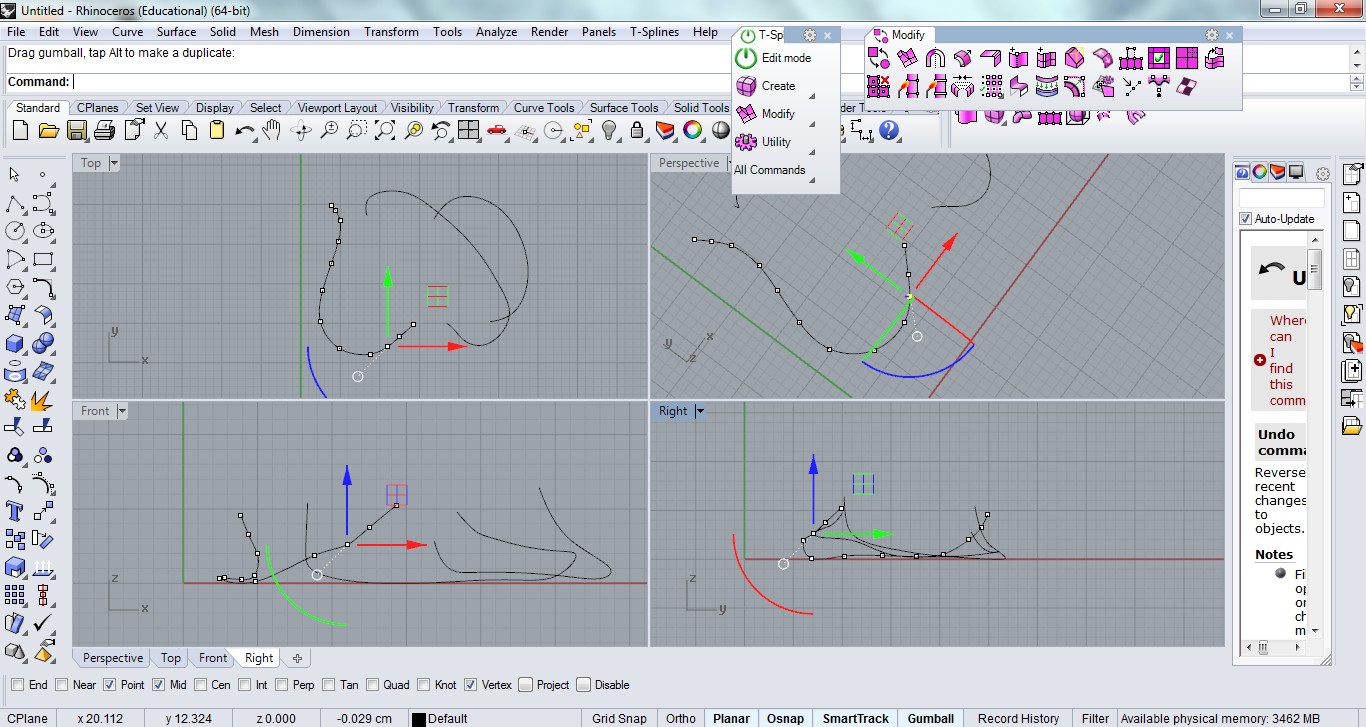Click the Zoom Extents icon
Image resolution: width=1366 pixels, height=727 pixels.
coord(385,130)
